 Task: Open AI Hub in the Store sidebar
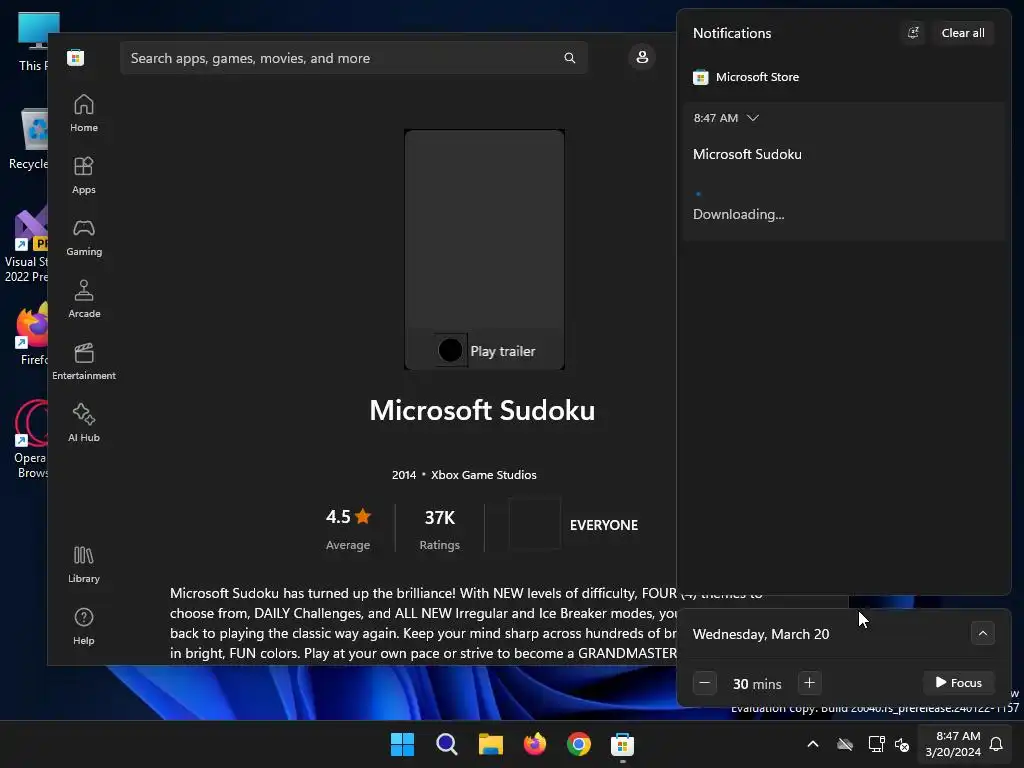[x=84, y=424]
